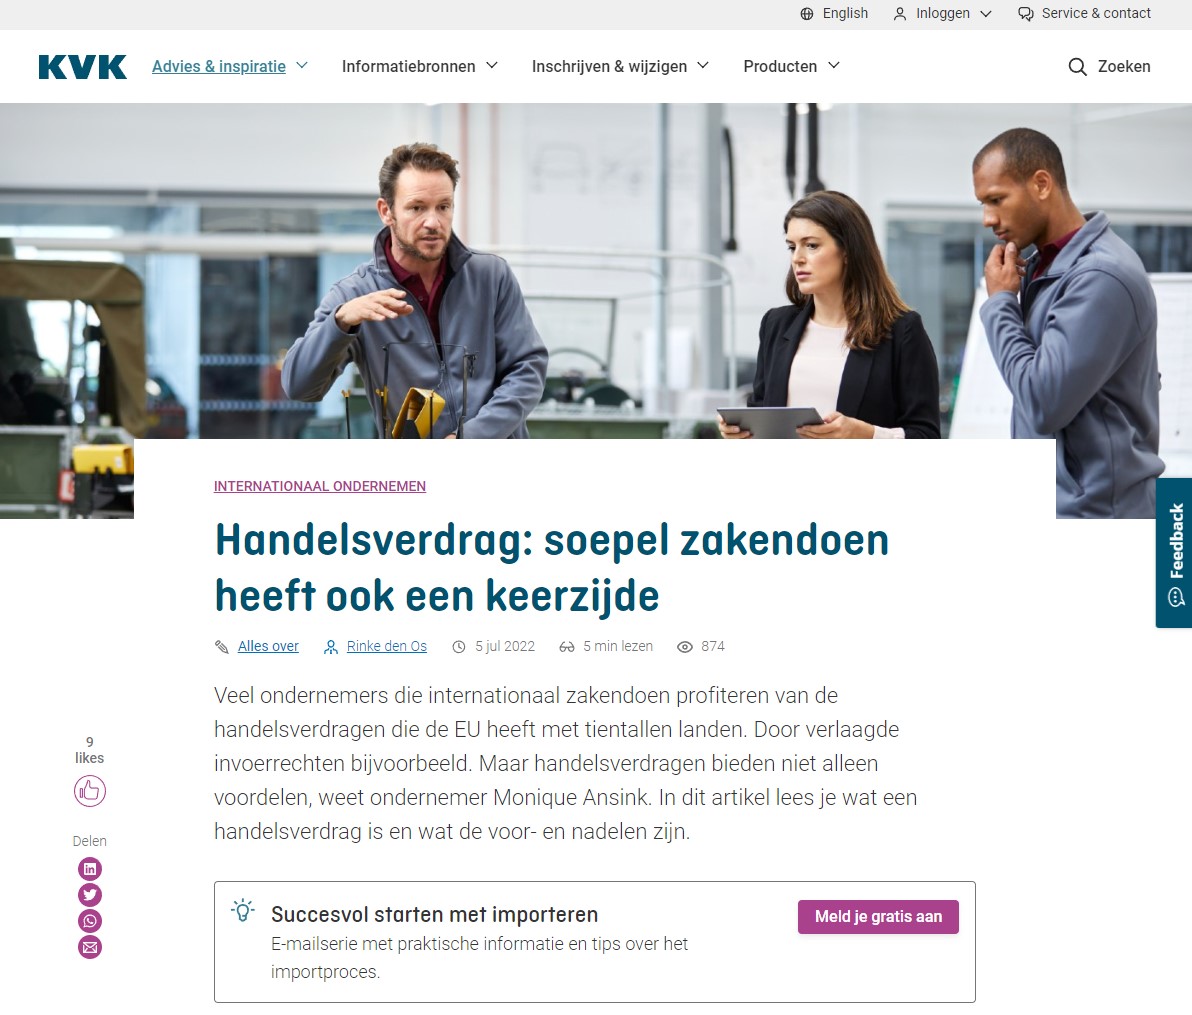Open author Rinke den Os link
Image resolution: width=1192 pixels, height=1015 pixels.
[386, 646]
